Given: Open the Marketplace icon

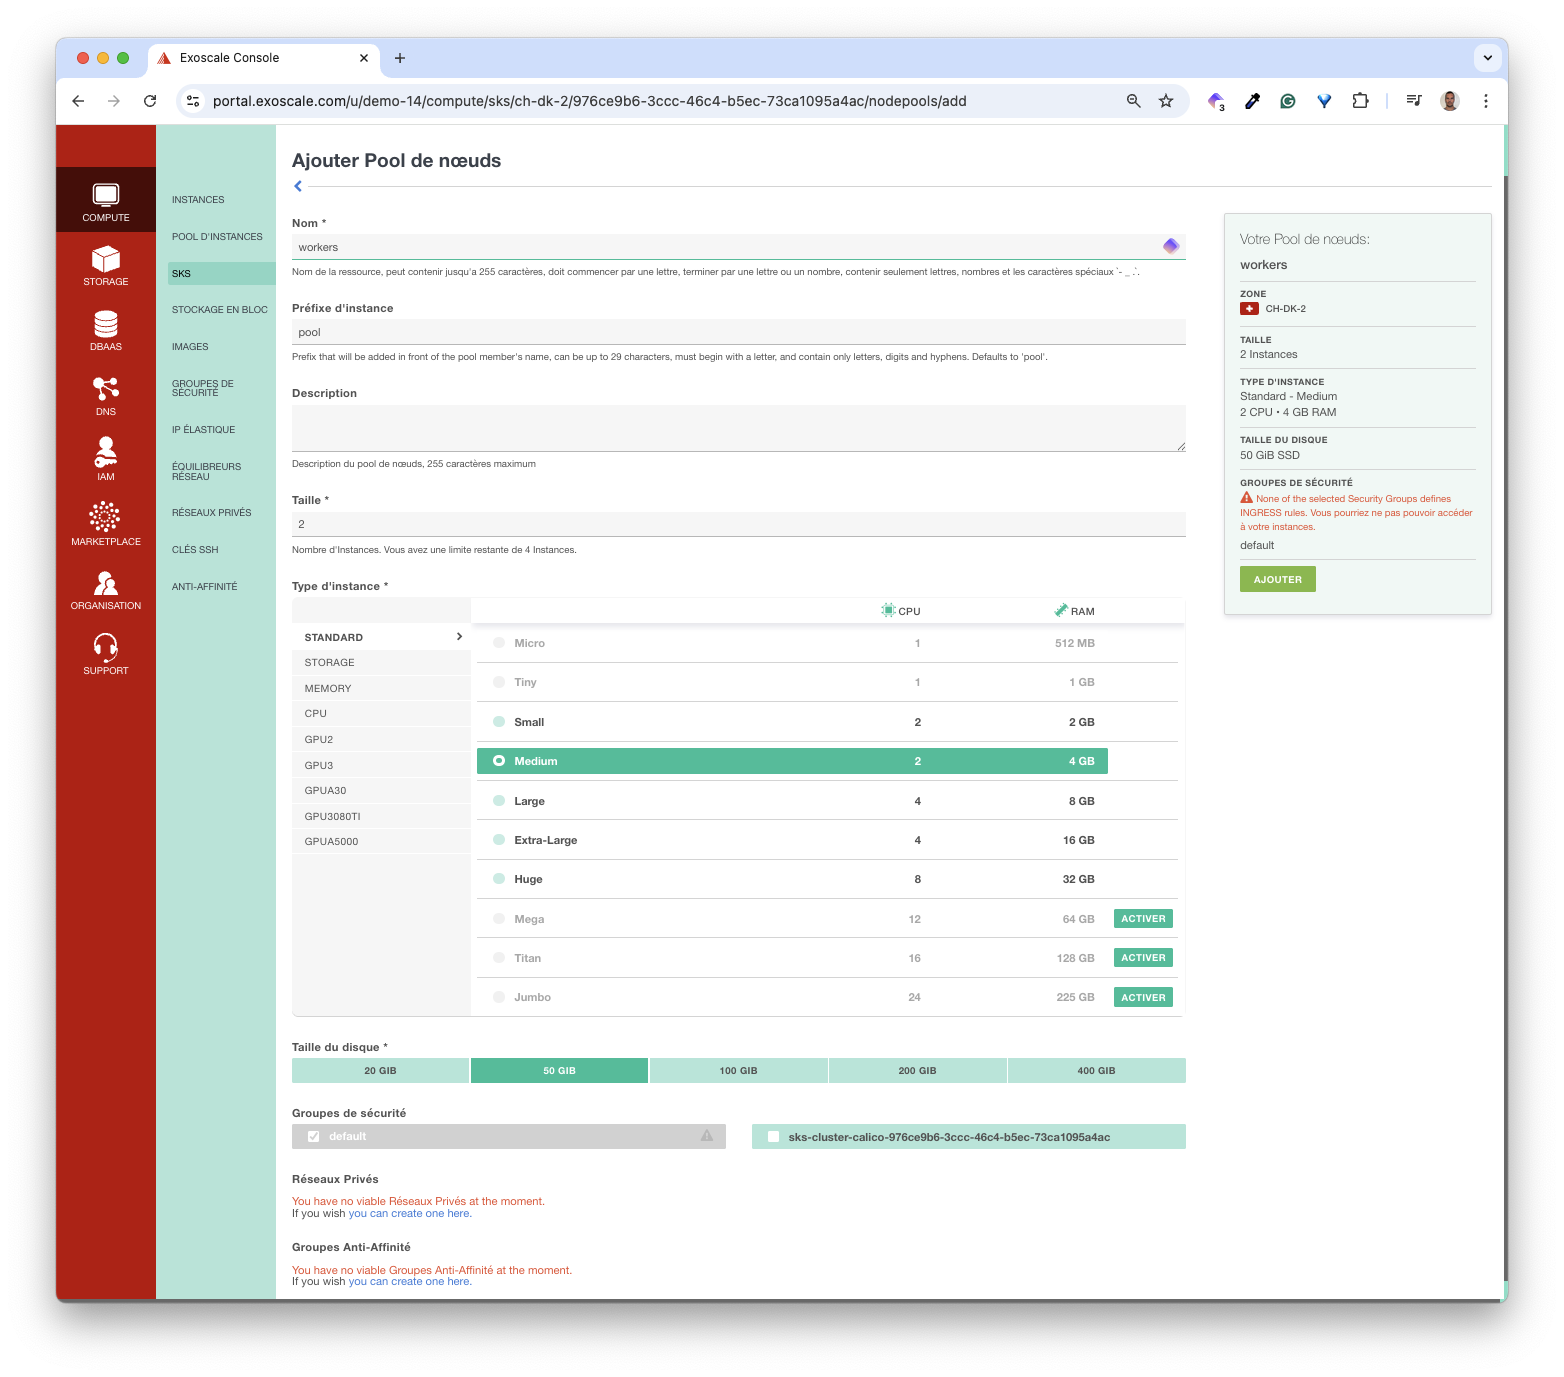Looking at the screenshot, I should (106, 519).
